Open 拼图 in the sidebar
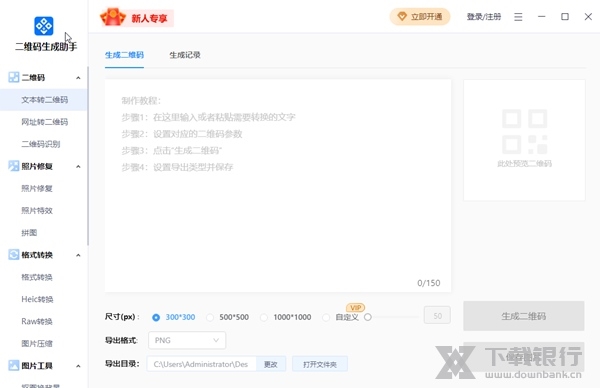This screenshot has height=388, width=600. point(44,233)
